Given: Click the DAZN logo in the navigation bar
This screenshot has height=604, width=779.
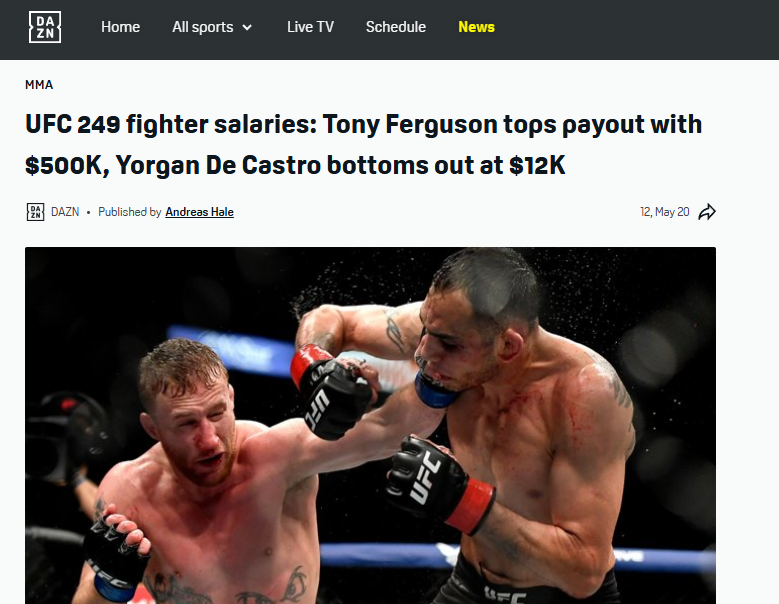Looking at the screenshot, I should (x=45, y=27).
